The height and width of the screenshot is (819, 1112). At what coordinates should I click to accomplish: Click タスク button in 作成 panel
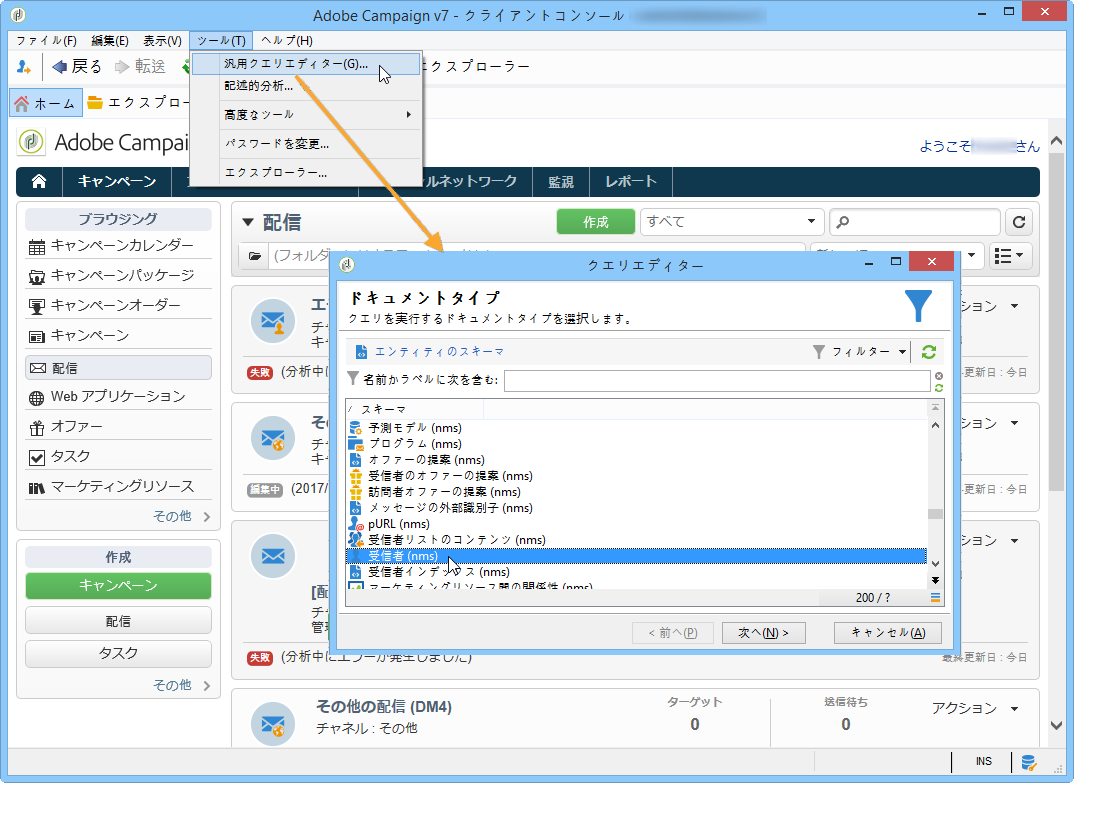pyautogui.click(x=118, y=654)
